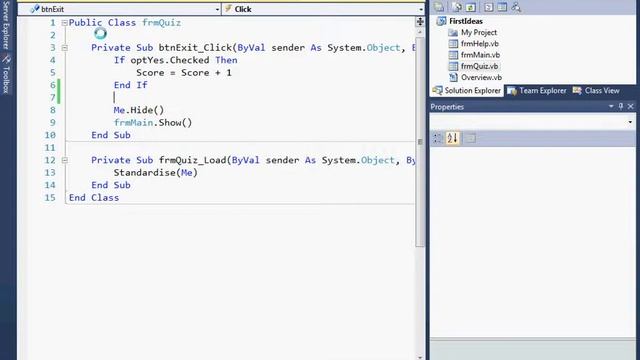Collapse the btnExit_Click sub outline
This screenshot has width=640, height=360.
click(64, 48)
